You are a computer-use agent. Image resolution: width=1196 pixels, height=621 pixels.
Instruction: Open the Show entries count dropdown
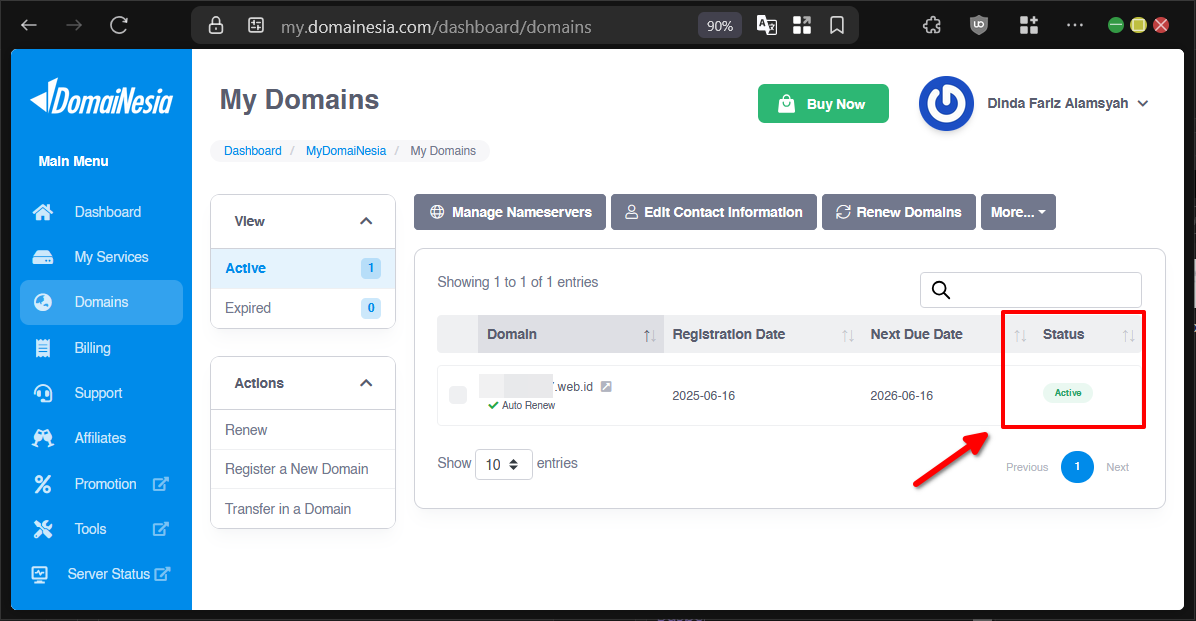[504, 464]
